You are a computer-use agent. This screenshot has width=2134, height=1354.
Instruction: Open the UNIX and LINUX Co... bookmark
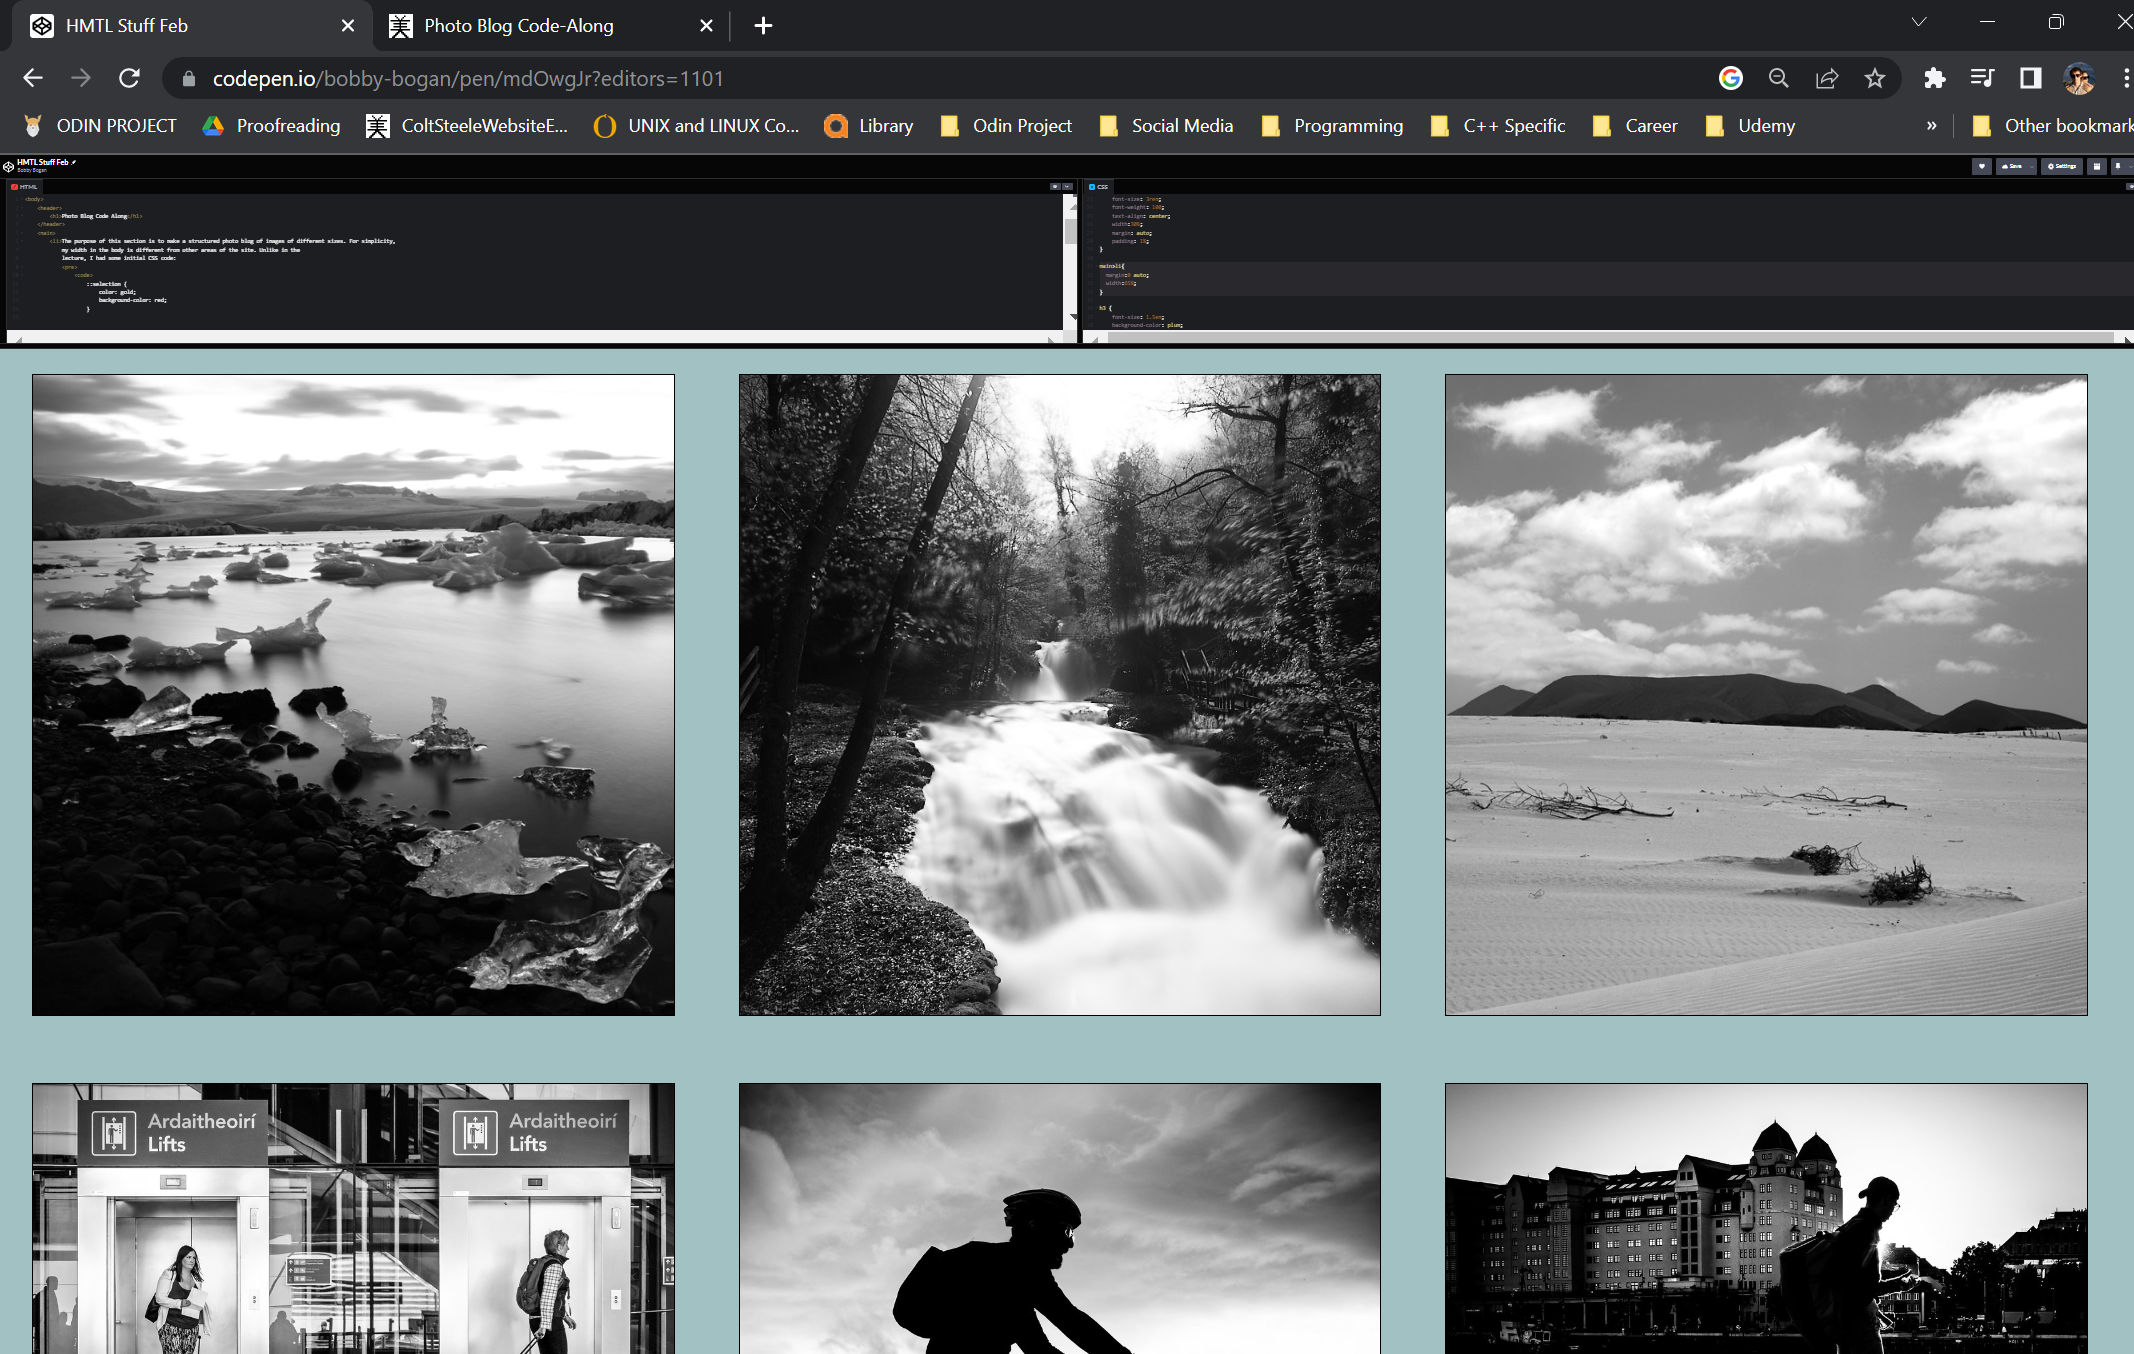coord(698,125)
